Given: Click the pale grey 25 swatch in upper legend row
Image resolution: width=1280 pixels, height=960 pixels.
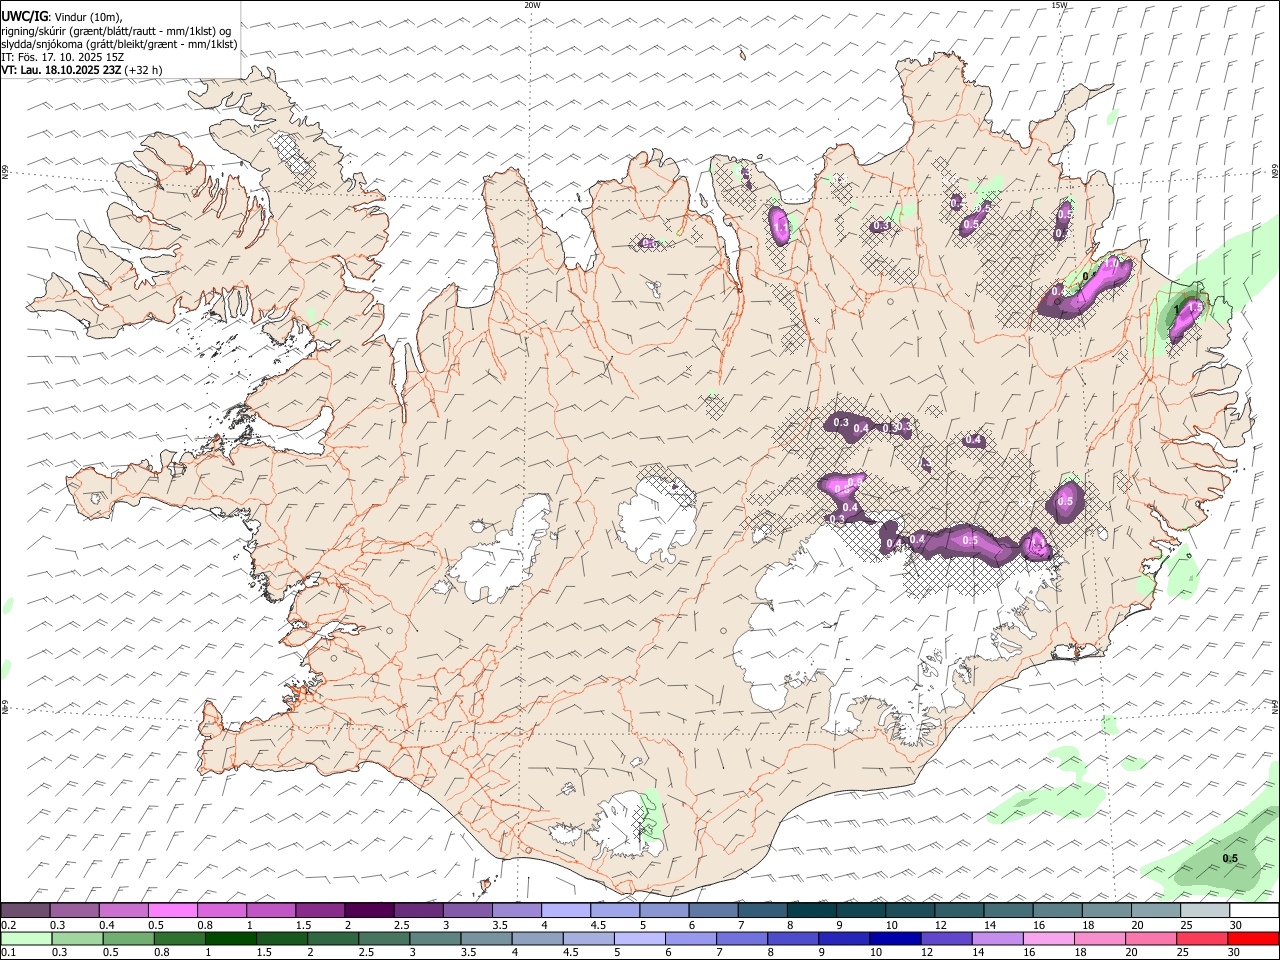Looking at the screenshot, I should (x=1204, y=910).
